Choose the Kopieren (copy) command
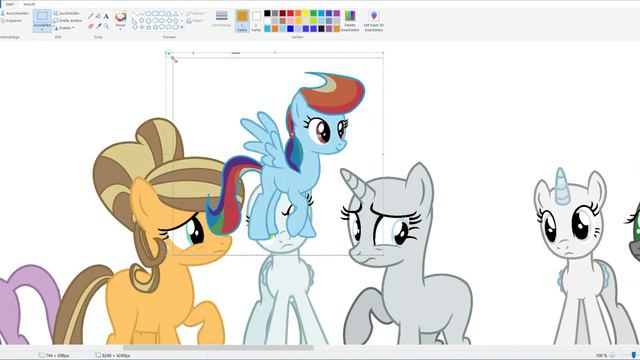Viewport: 640px width, 360px height. pos(11,20)
